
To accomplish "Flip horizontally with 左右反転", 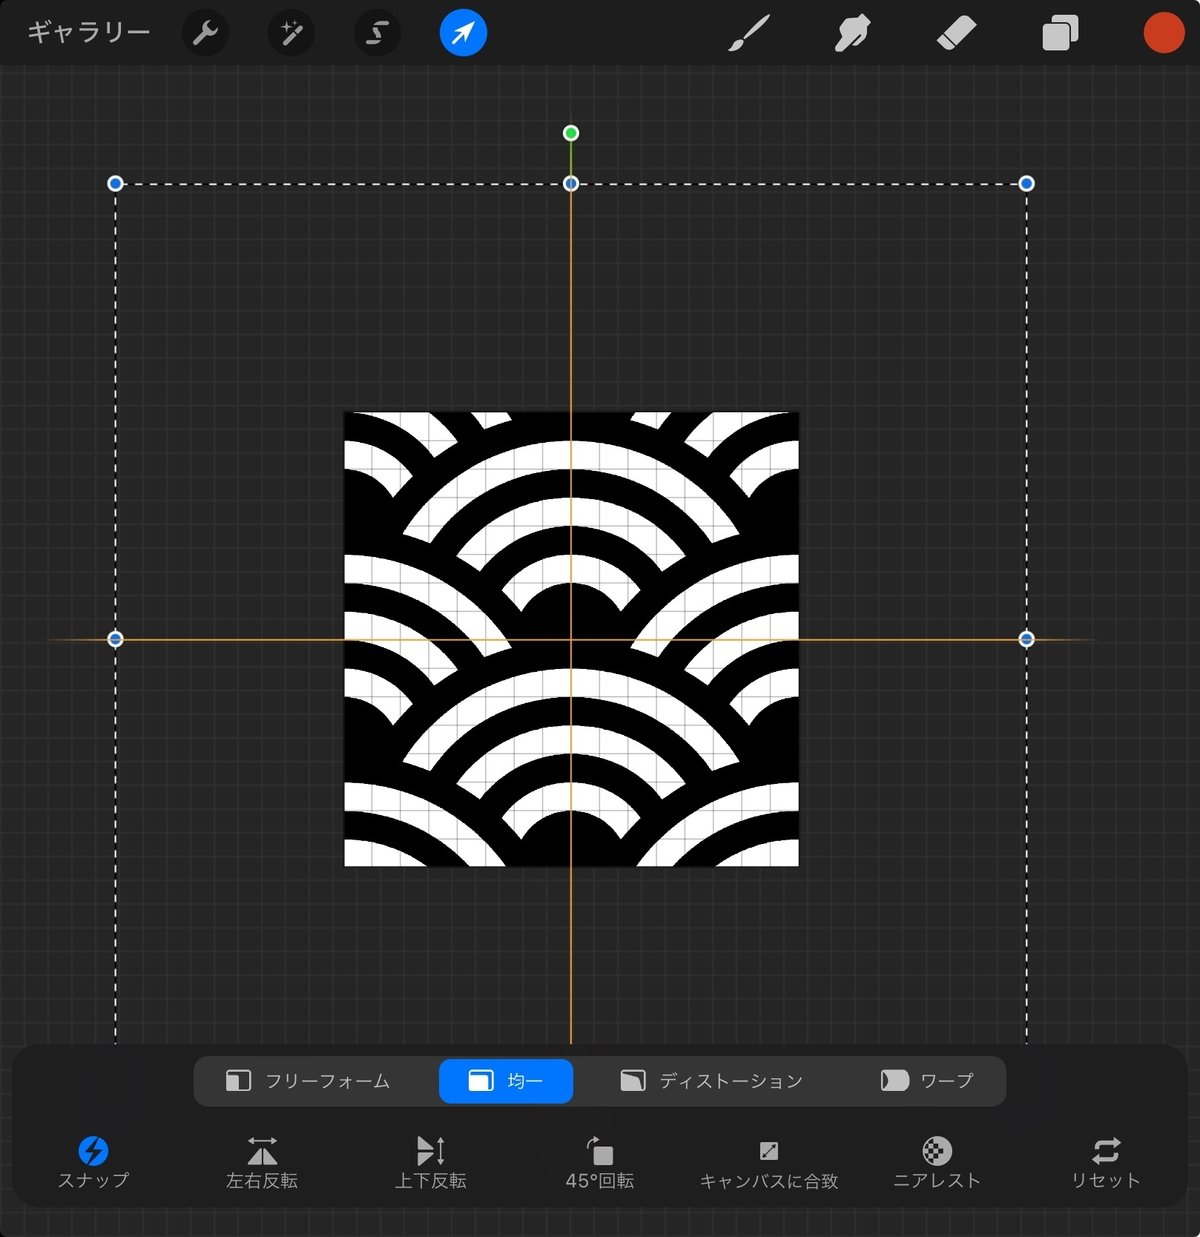I will 262,1163.
